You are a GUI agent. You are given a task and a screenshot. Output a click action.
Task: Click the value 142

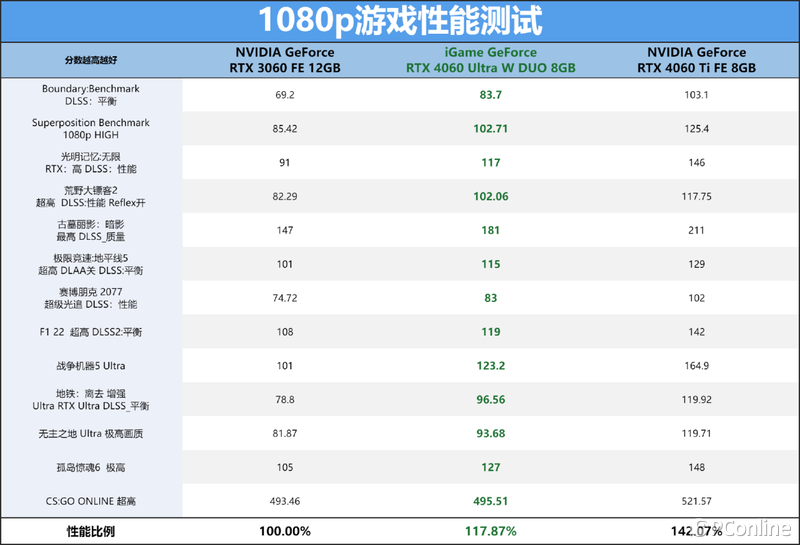(x=696, y=332)
